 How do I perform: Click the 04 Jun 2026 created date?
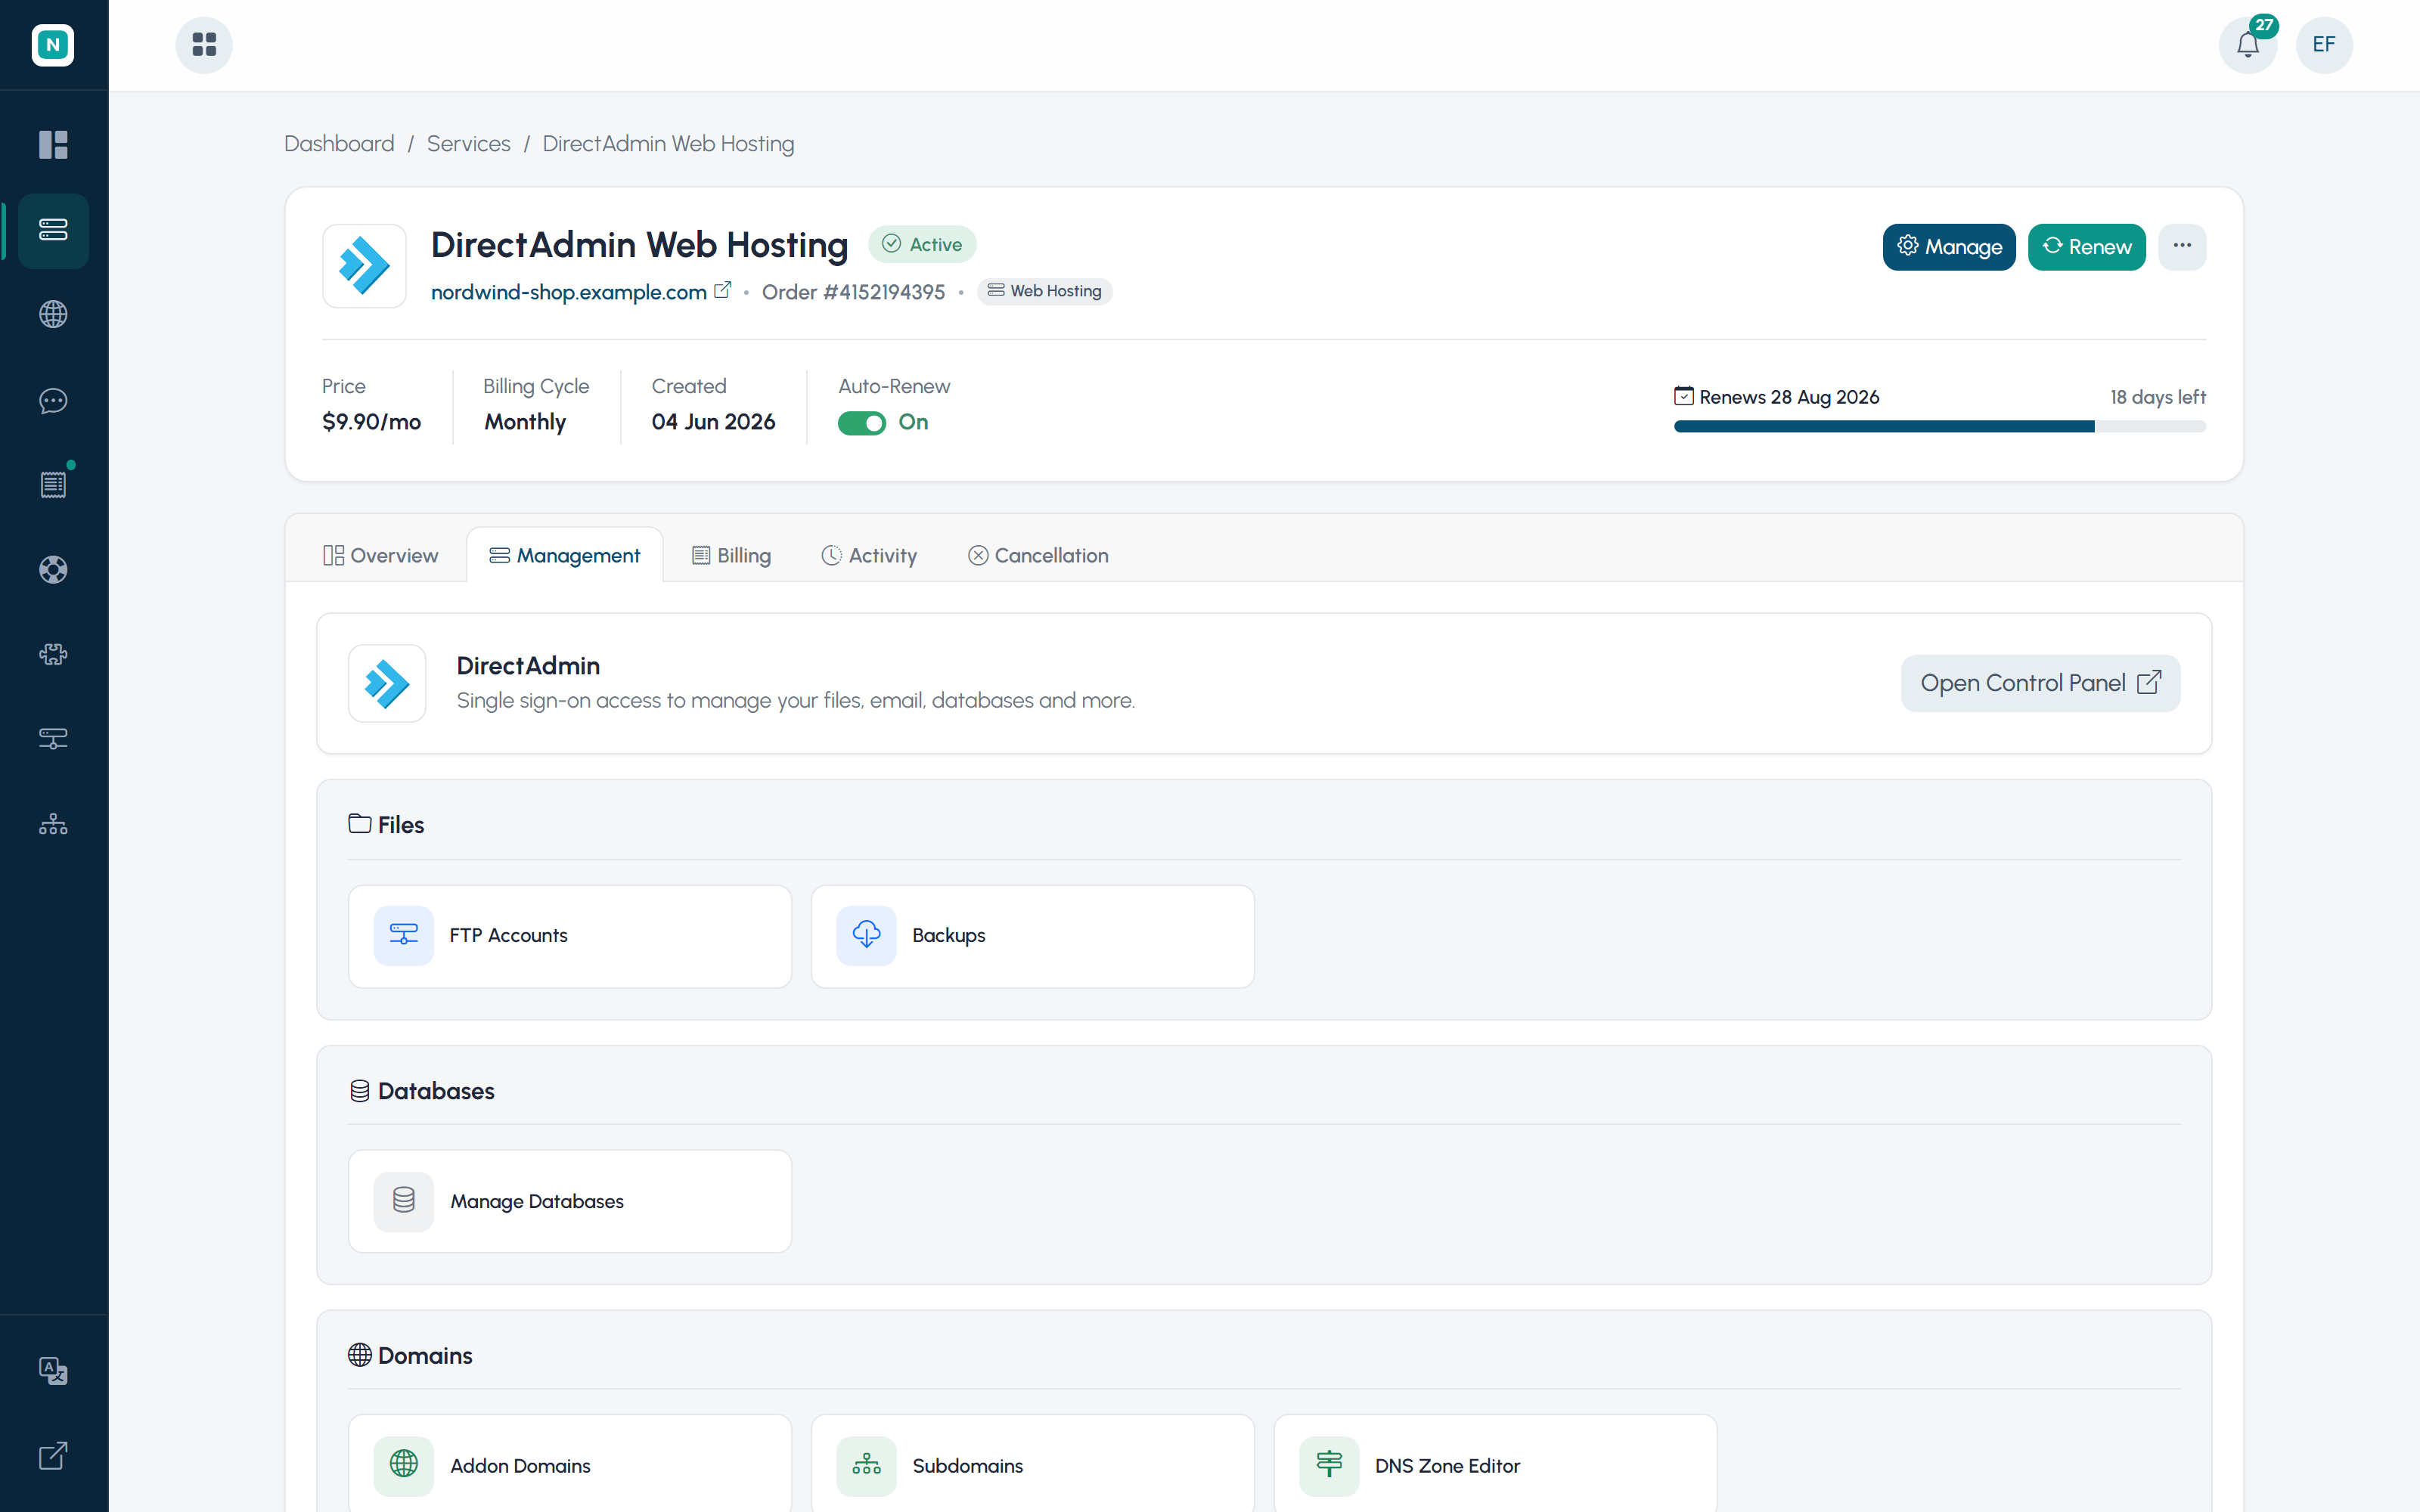[x=713, y=422]
